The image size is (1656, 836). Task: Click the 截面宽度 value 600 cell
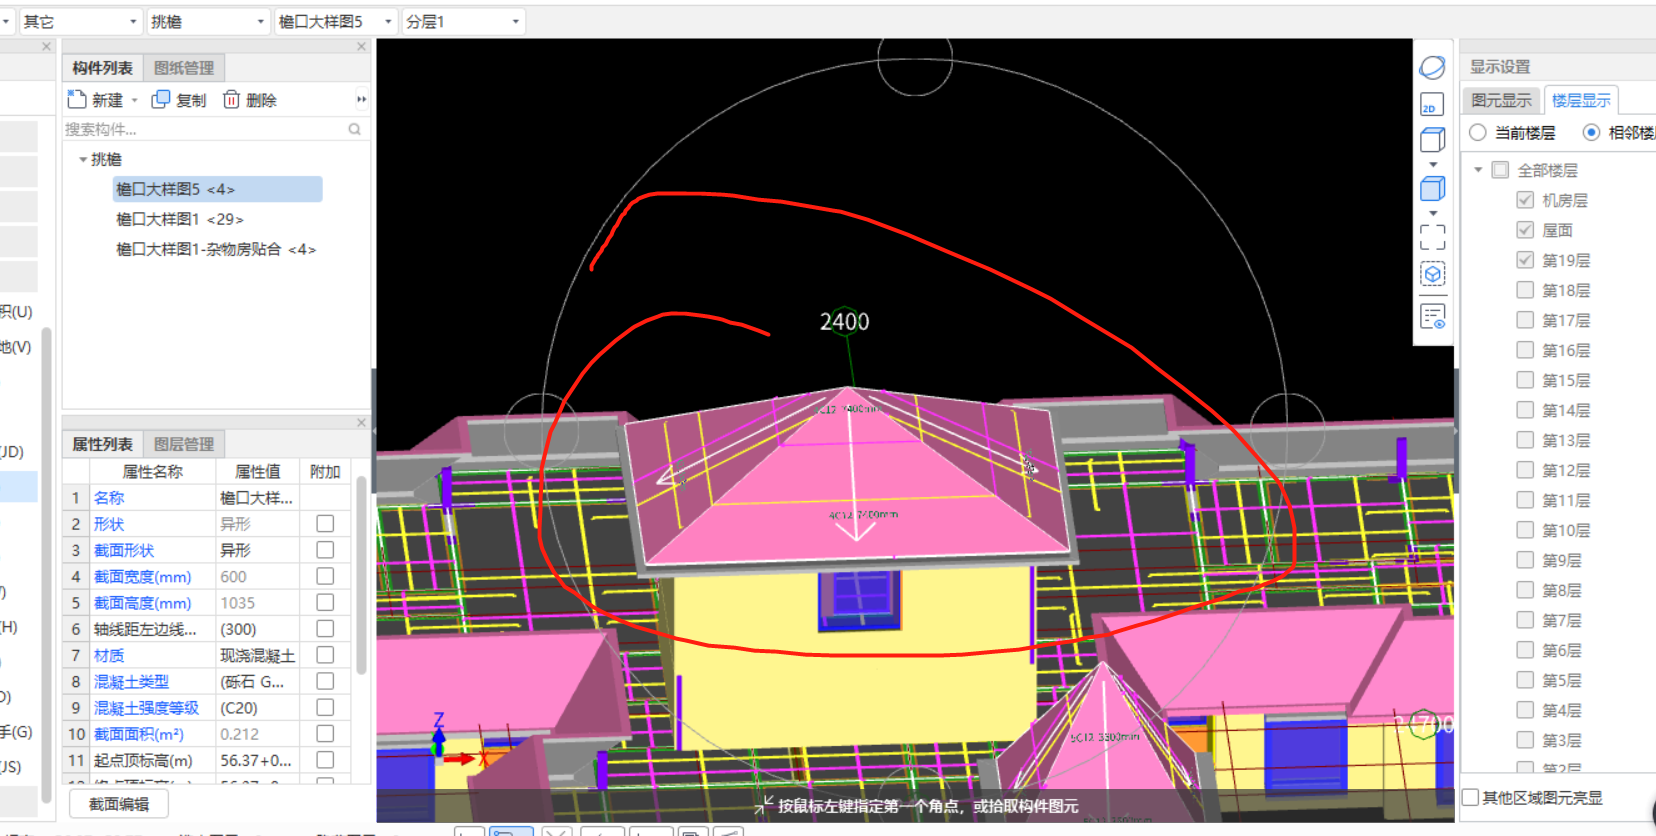point(258,576)
